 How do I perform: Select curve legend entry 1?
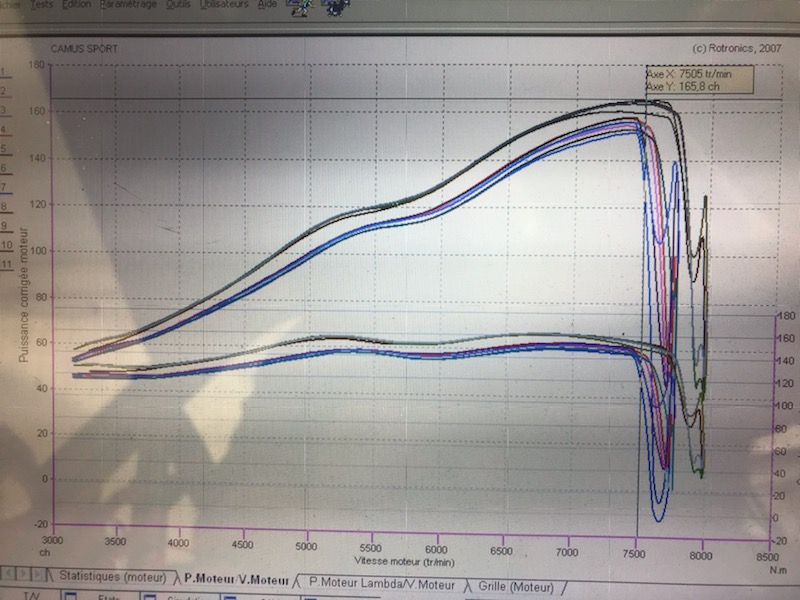4,72
